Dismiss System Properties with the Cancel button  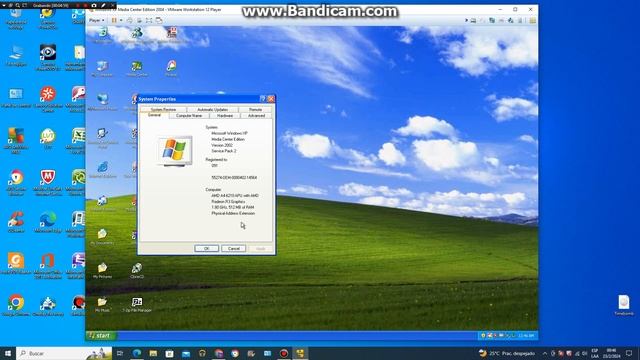(x=233, y=248)
